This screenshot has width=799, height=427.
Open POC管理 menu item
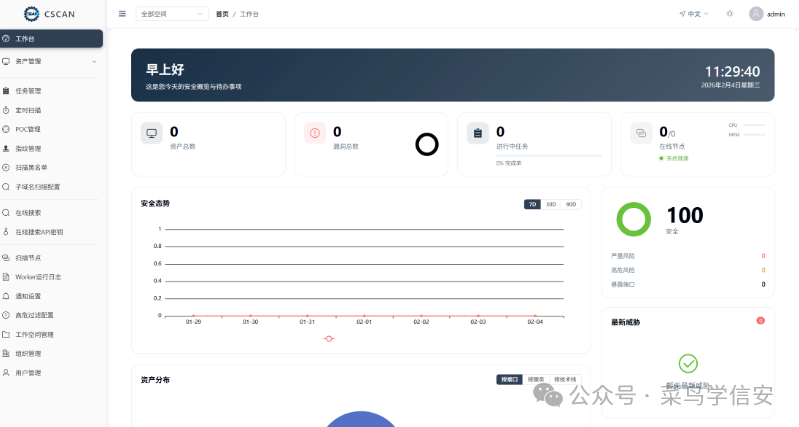tap(51, 129)
